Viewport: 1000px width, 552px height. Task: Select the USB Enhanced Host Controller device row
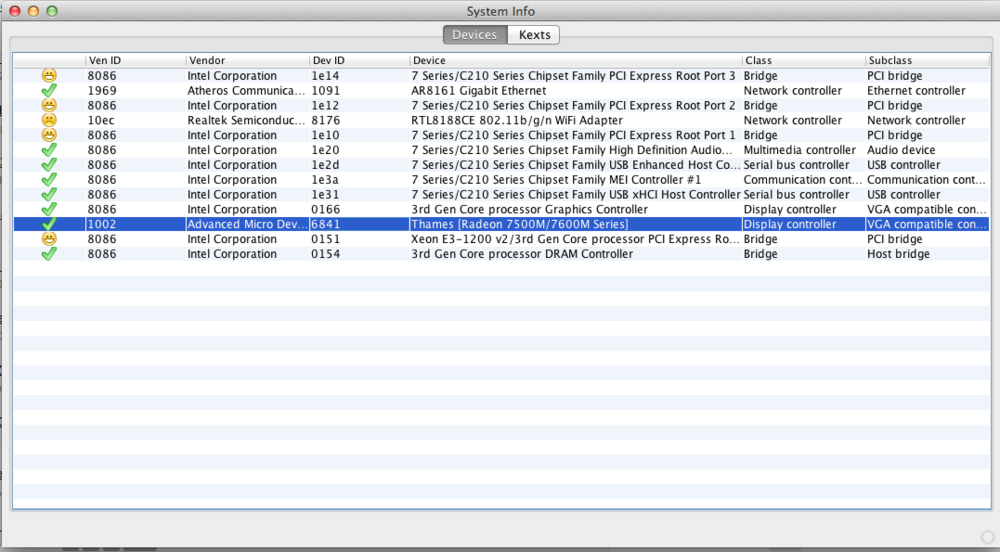point(575,165)
